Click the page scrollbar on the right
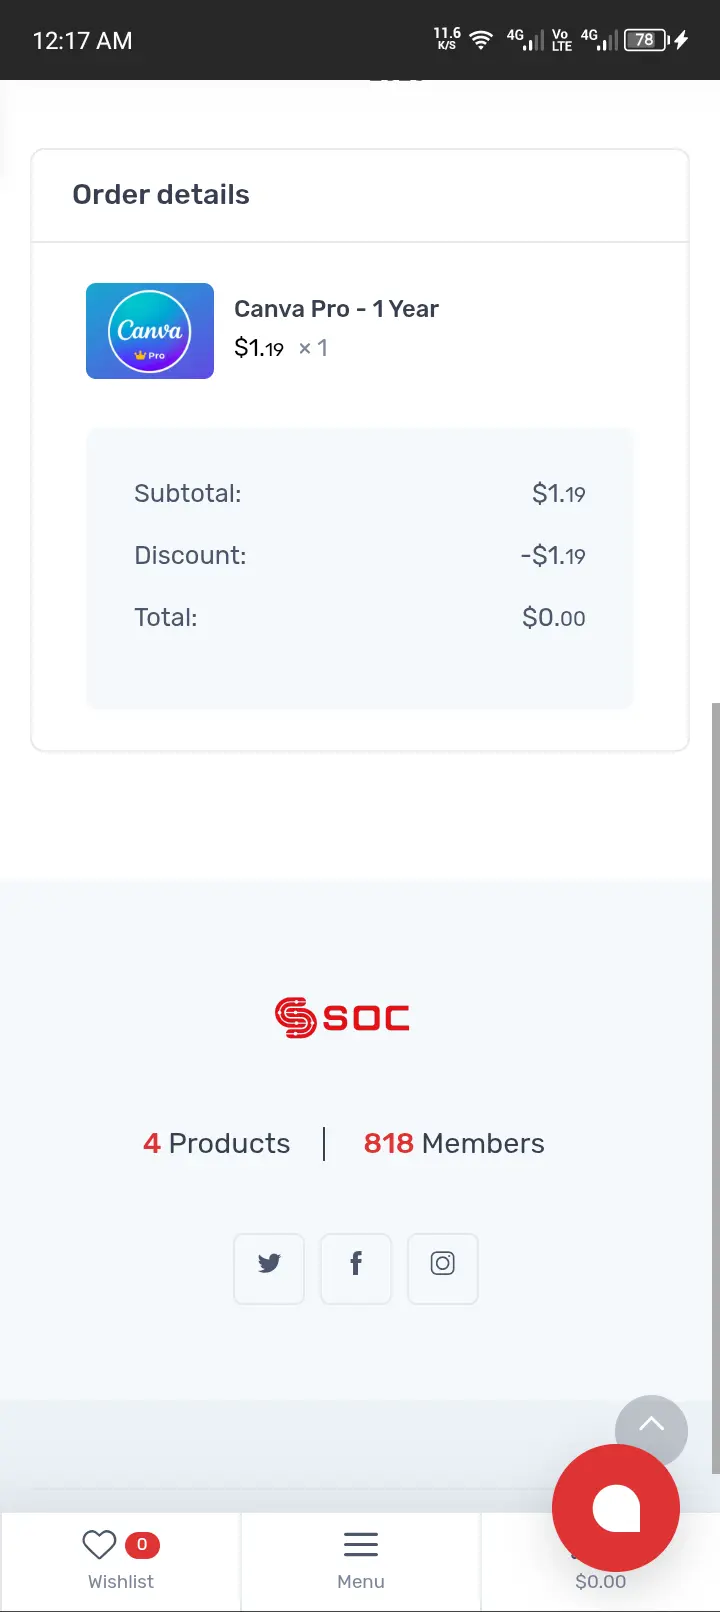The height and width of the screenshot is (1612, 720). click(715, 1087)
